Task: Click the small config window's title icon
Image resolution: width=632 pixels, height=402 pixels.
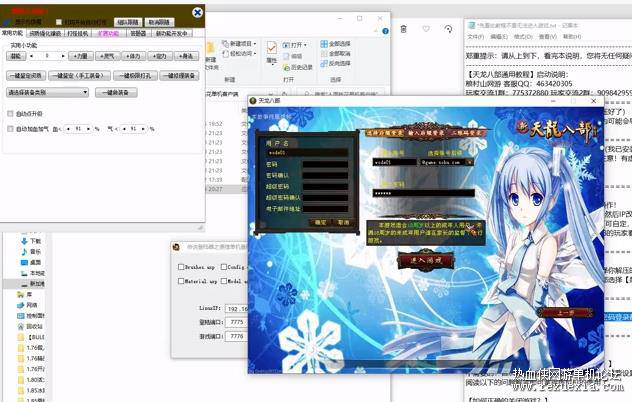Action: 176,247
